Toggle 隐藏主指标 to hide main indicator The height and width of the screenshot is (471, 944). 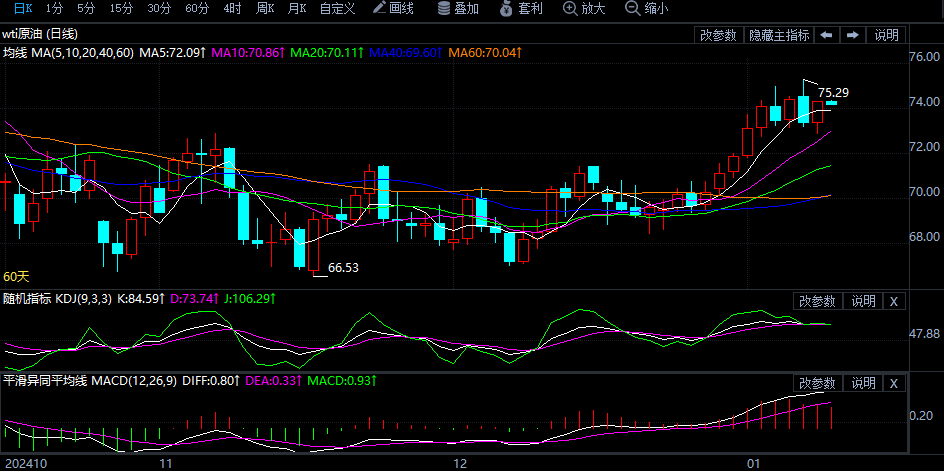pyautogui.click(x=779, y=35)
